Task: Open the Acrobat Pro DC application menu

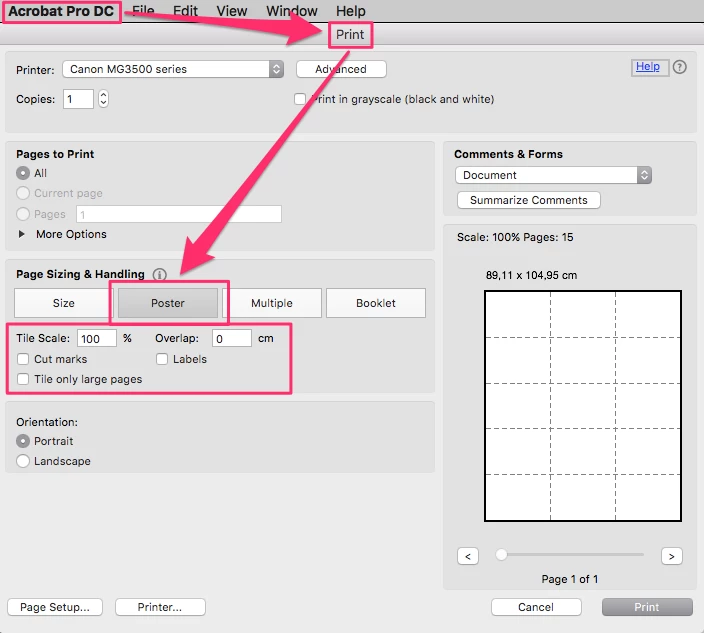Action: (61, 11)
